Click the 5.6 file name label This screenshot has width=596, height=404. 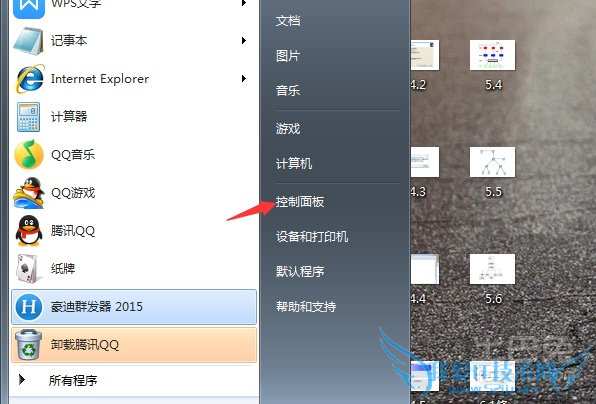click(x=493, y=299)
